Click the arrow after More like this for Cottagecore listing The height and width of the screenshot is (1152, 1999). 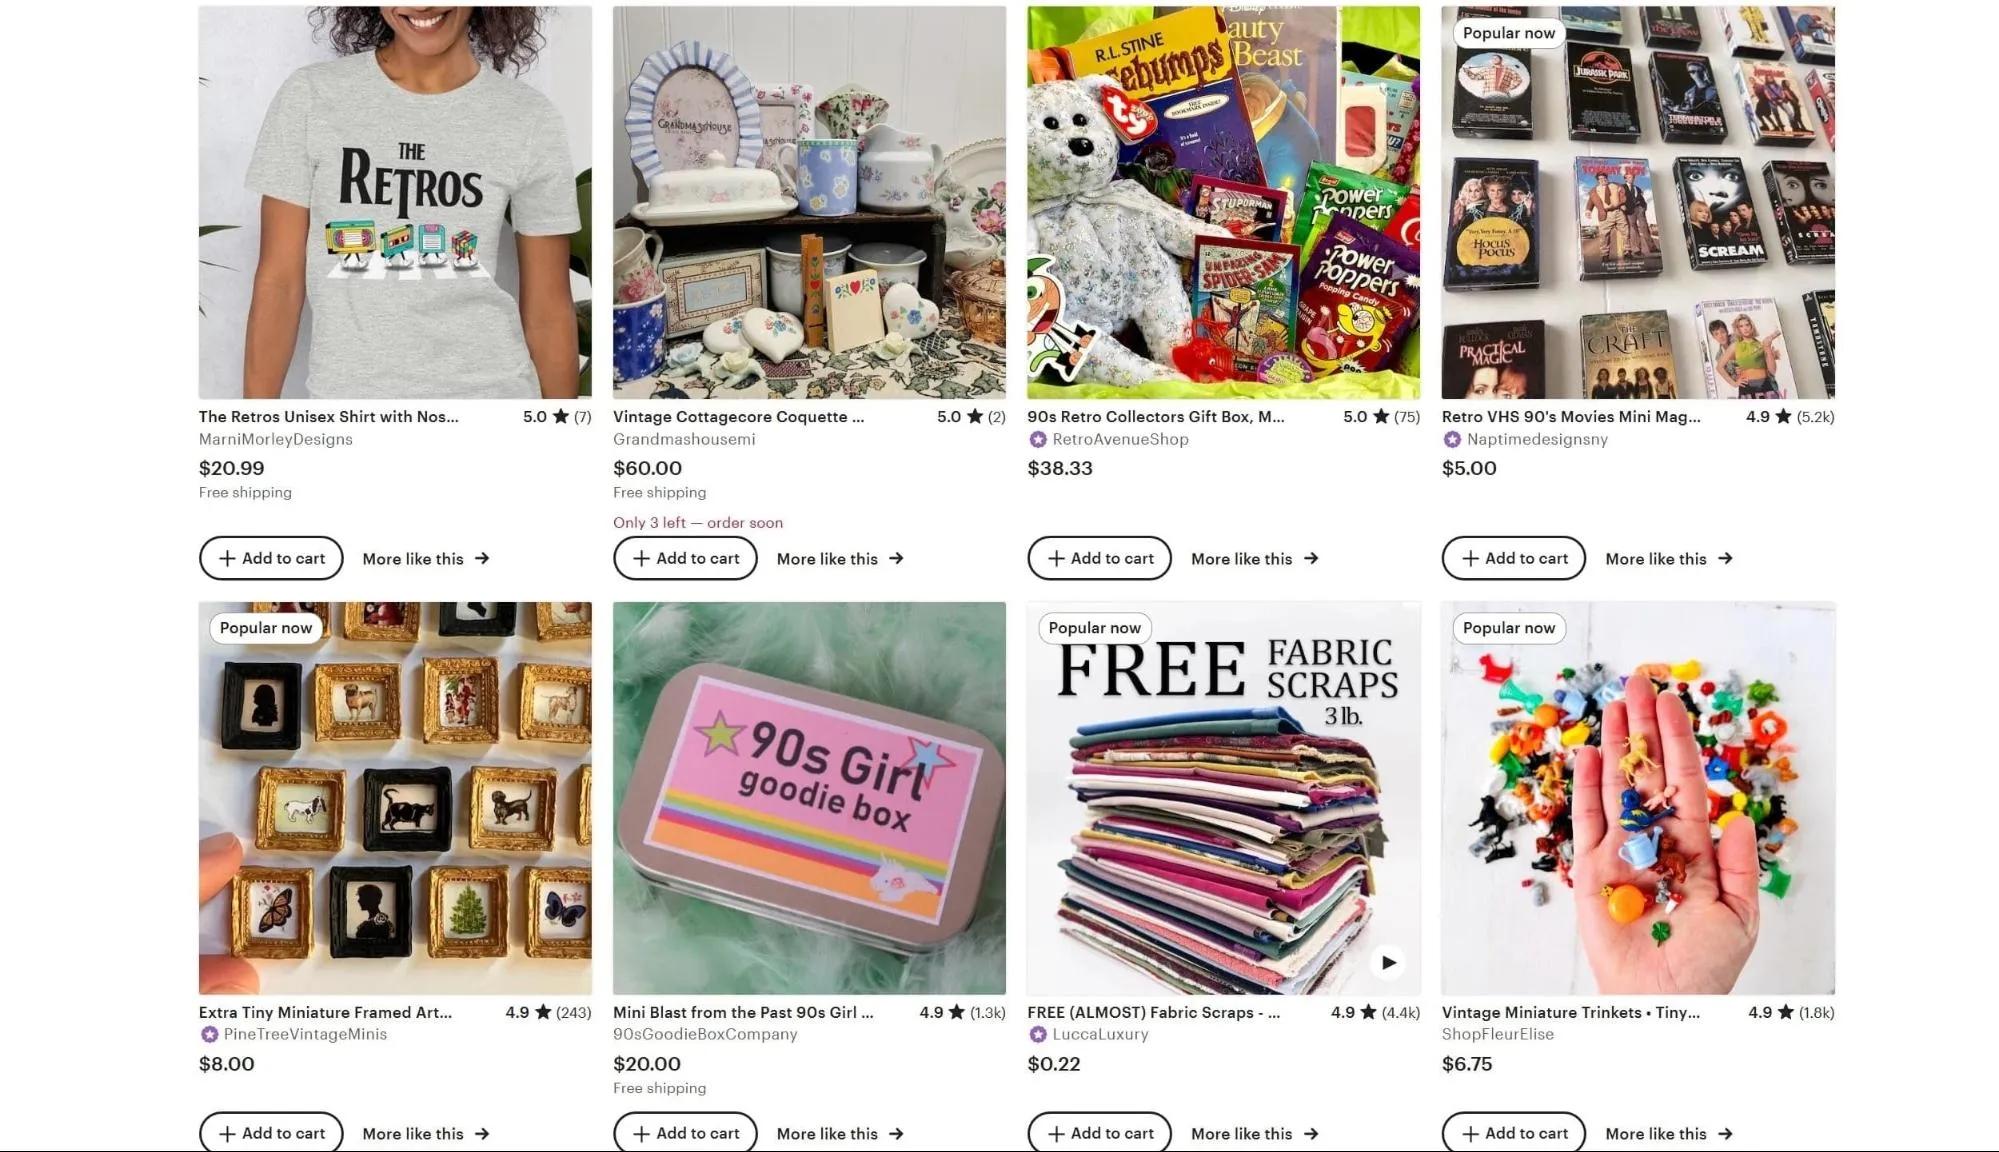click(x=896, y=558)
